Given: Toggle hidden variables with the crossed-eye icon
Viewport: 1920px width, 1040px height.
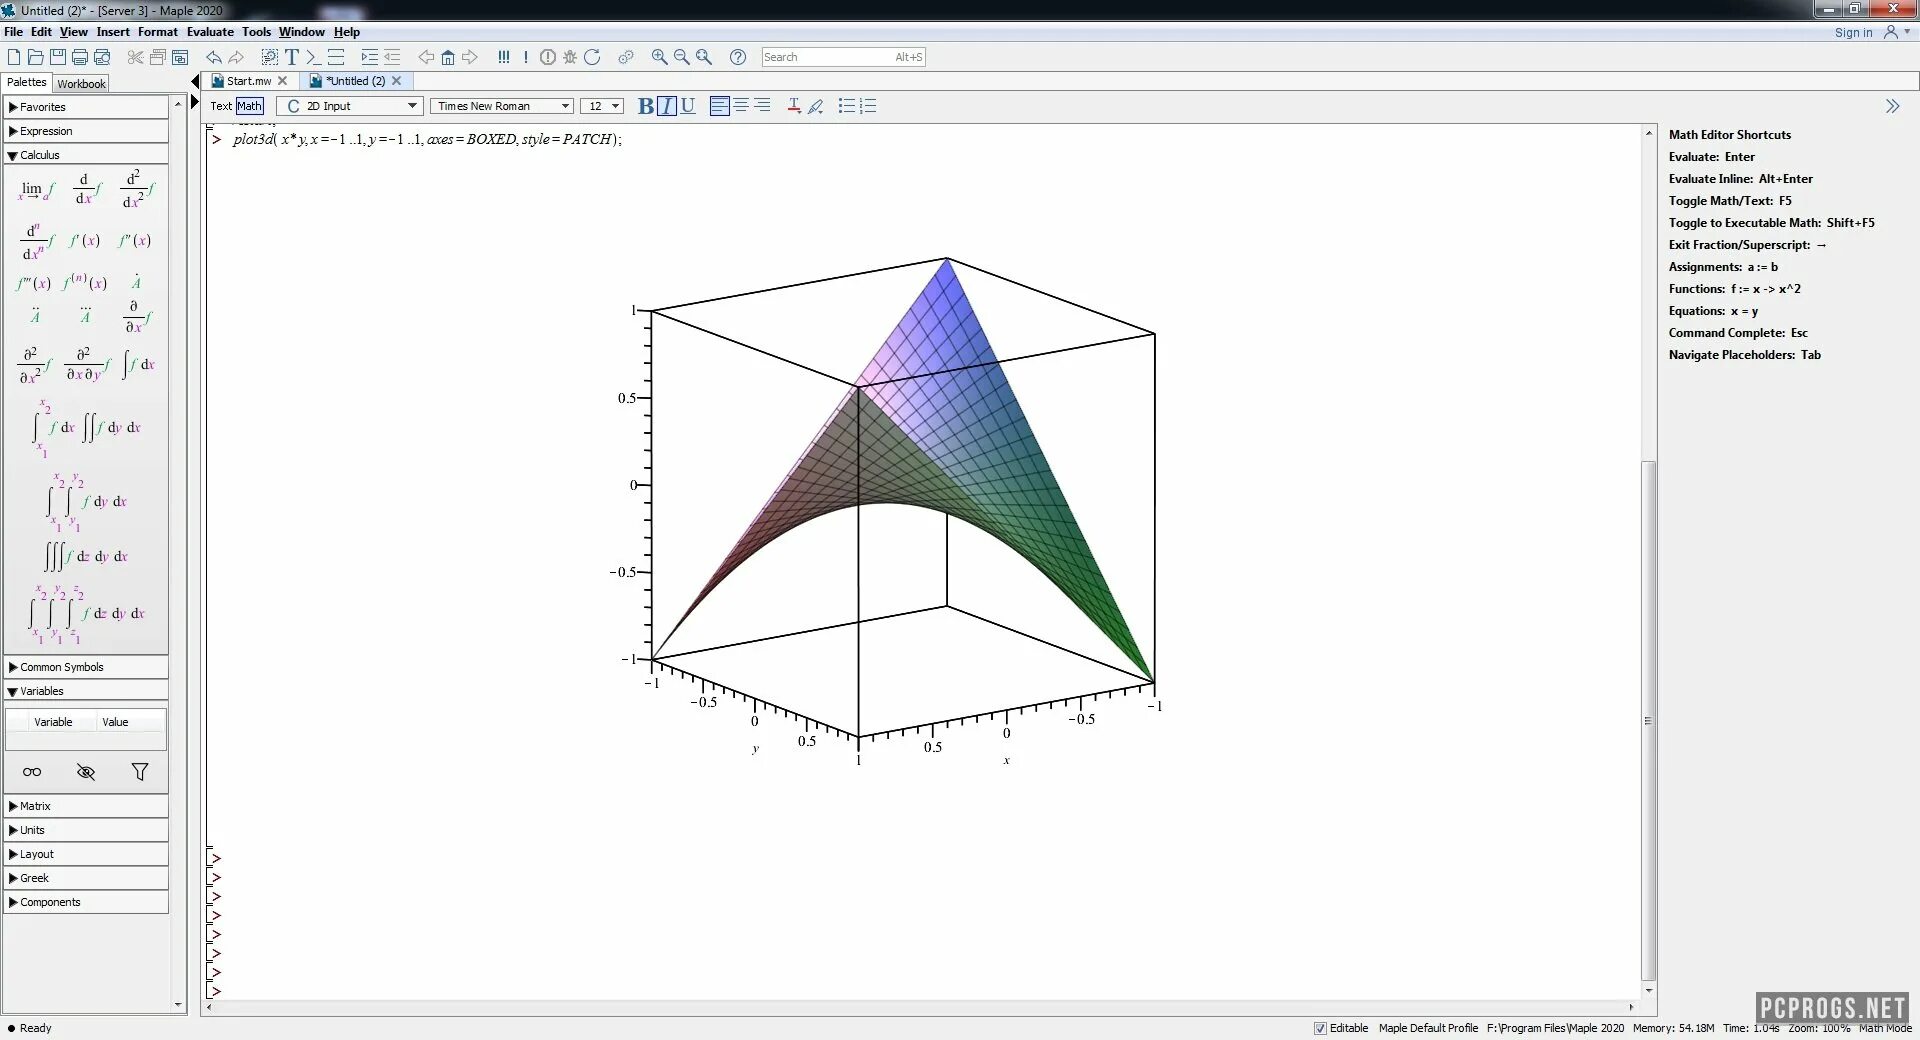Looking at the screenshot, I should [86, 772].
